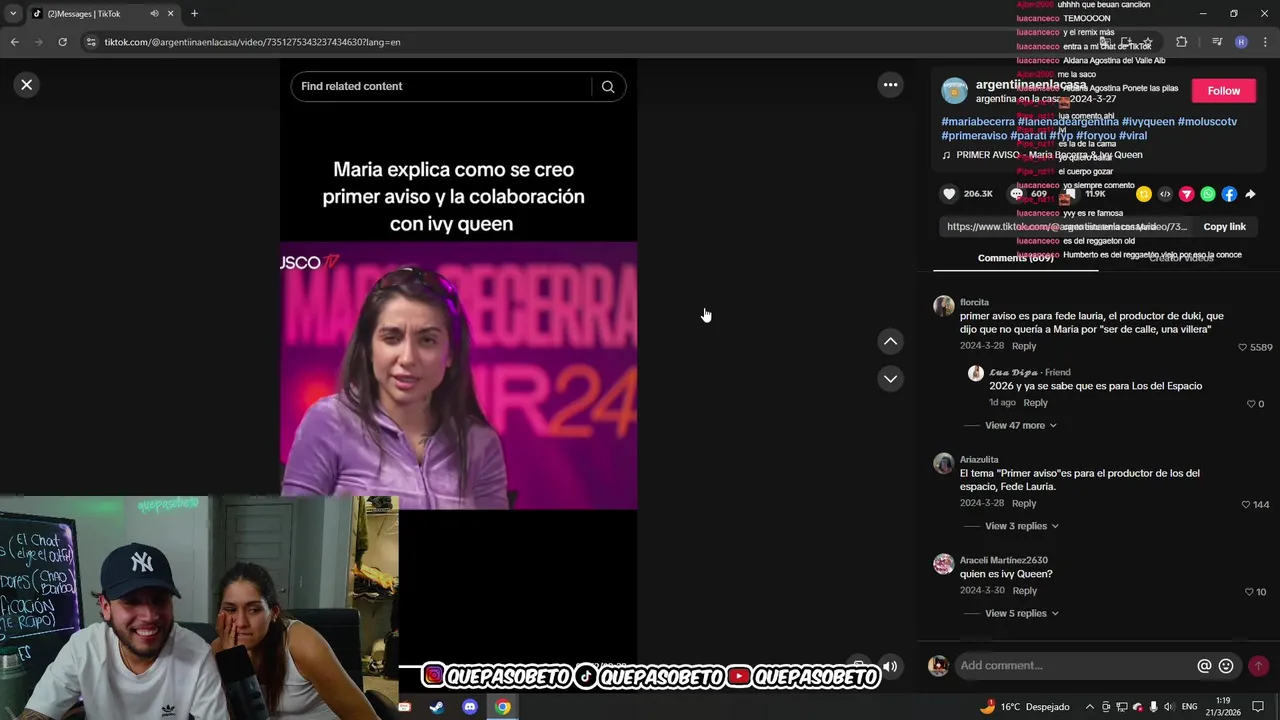Screen dimensions: 1280x720
Task: Like the video with the heart icon
Action: click(949, 194)
